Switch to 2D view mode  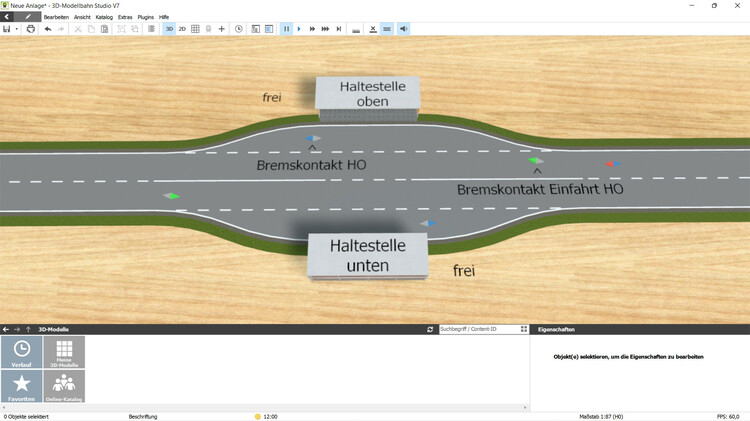point(182,29)
